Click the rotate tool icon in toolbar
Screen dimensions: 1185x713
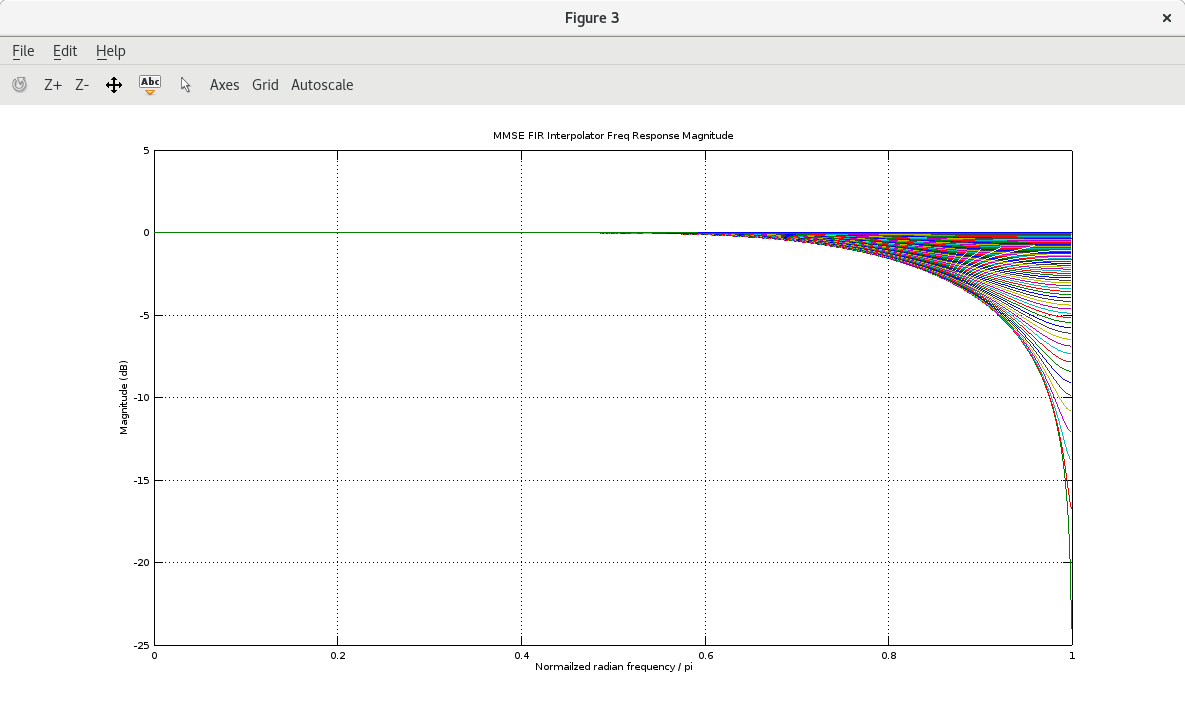click(x=20, y=85)
